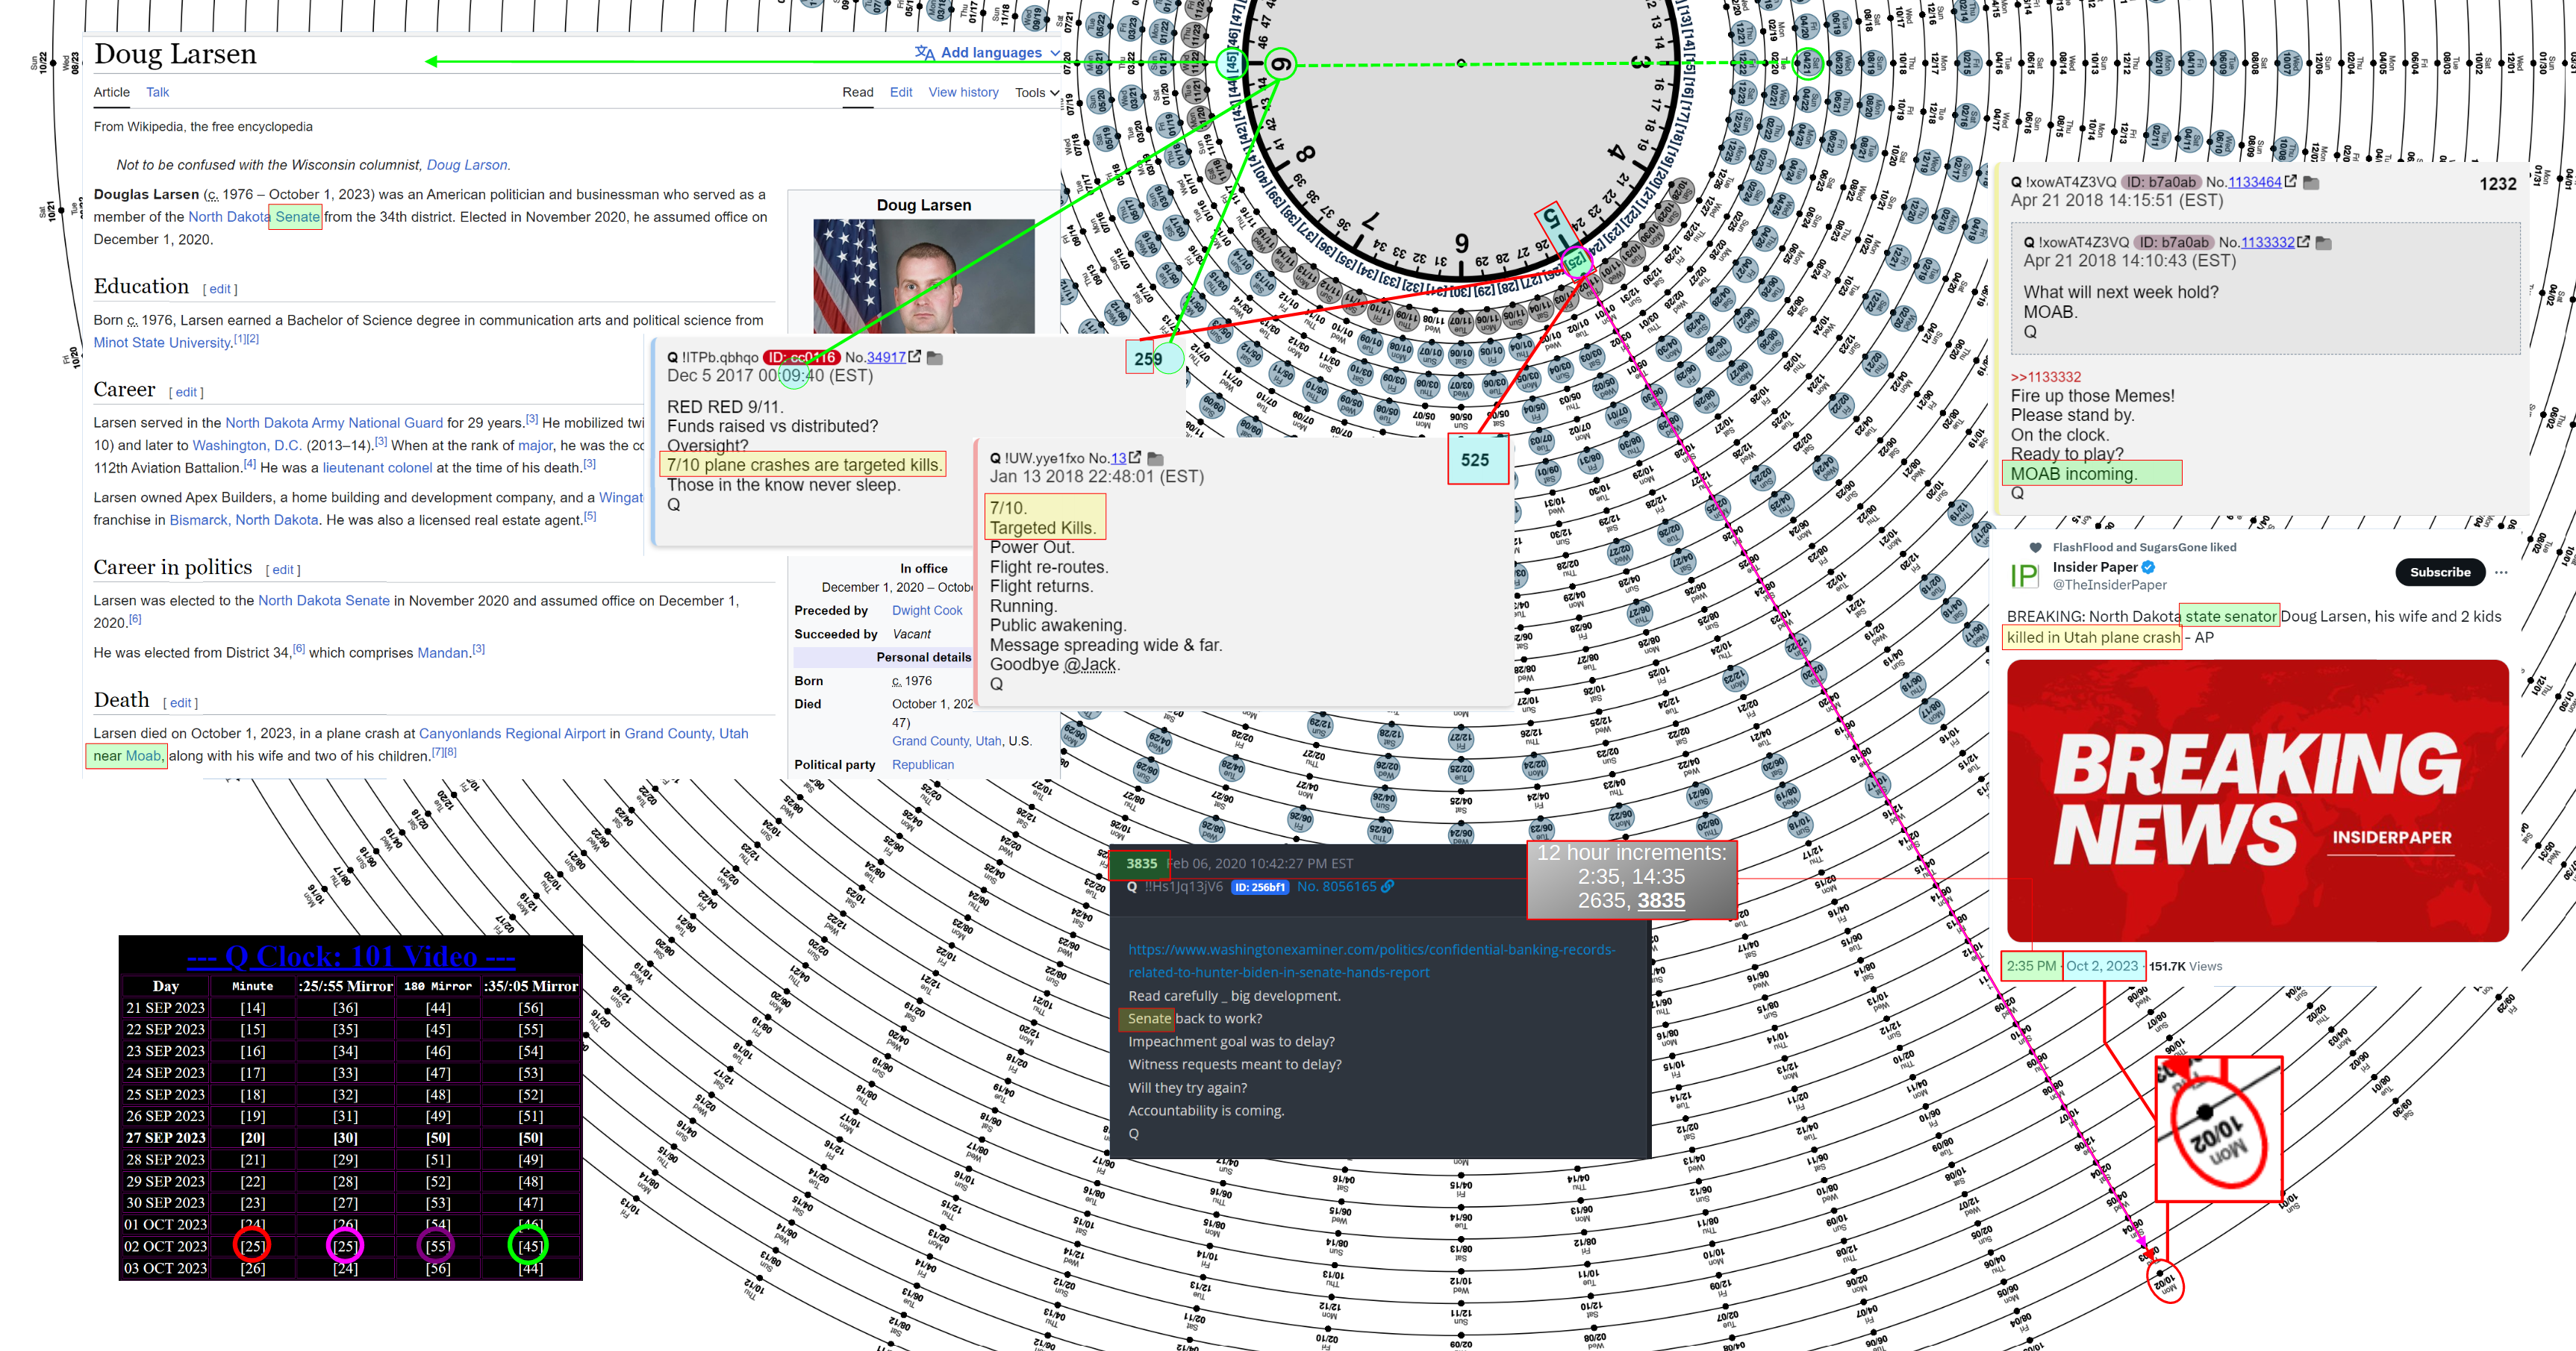Follow the Washington, D.C. link

247,445
